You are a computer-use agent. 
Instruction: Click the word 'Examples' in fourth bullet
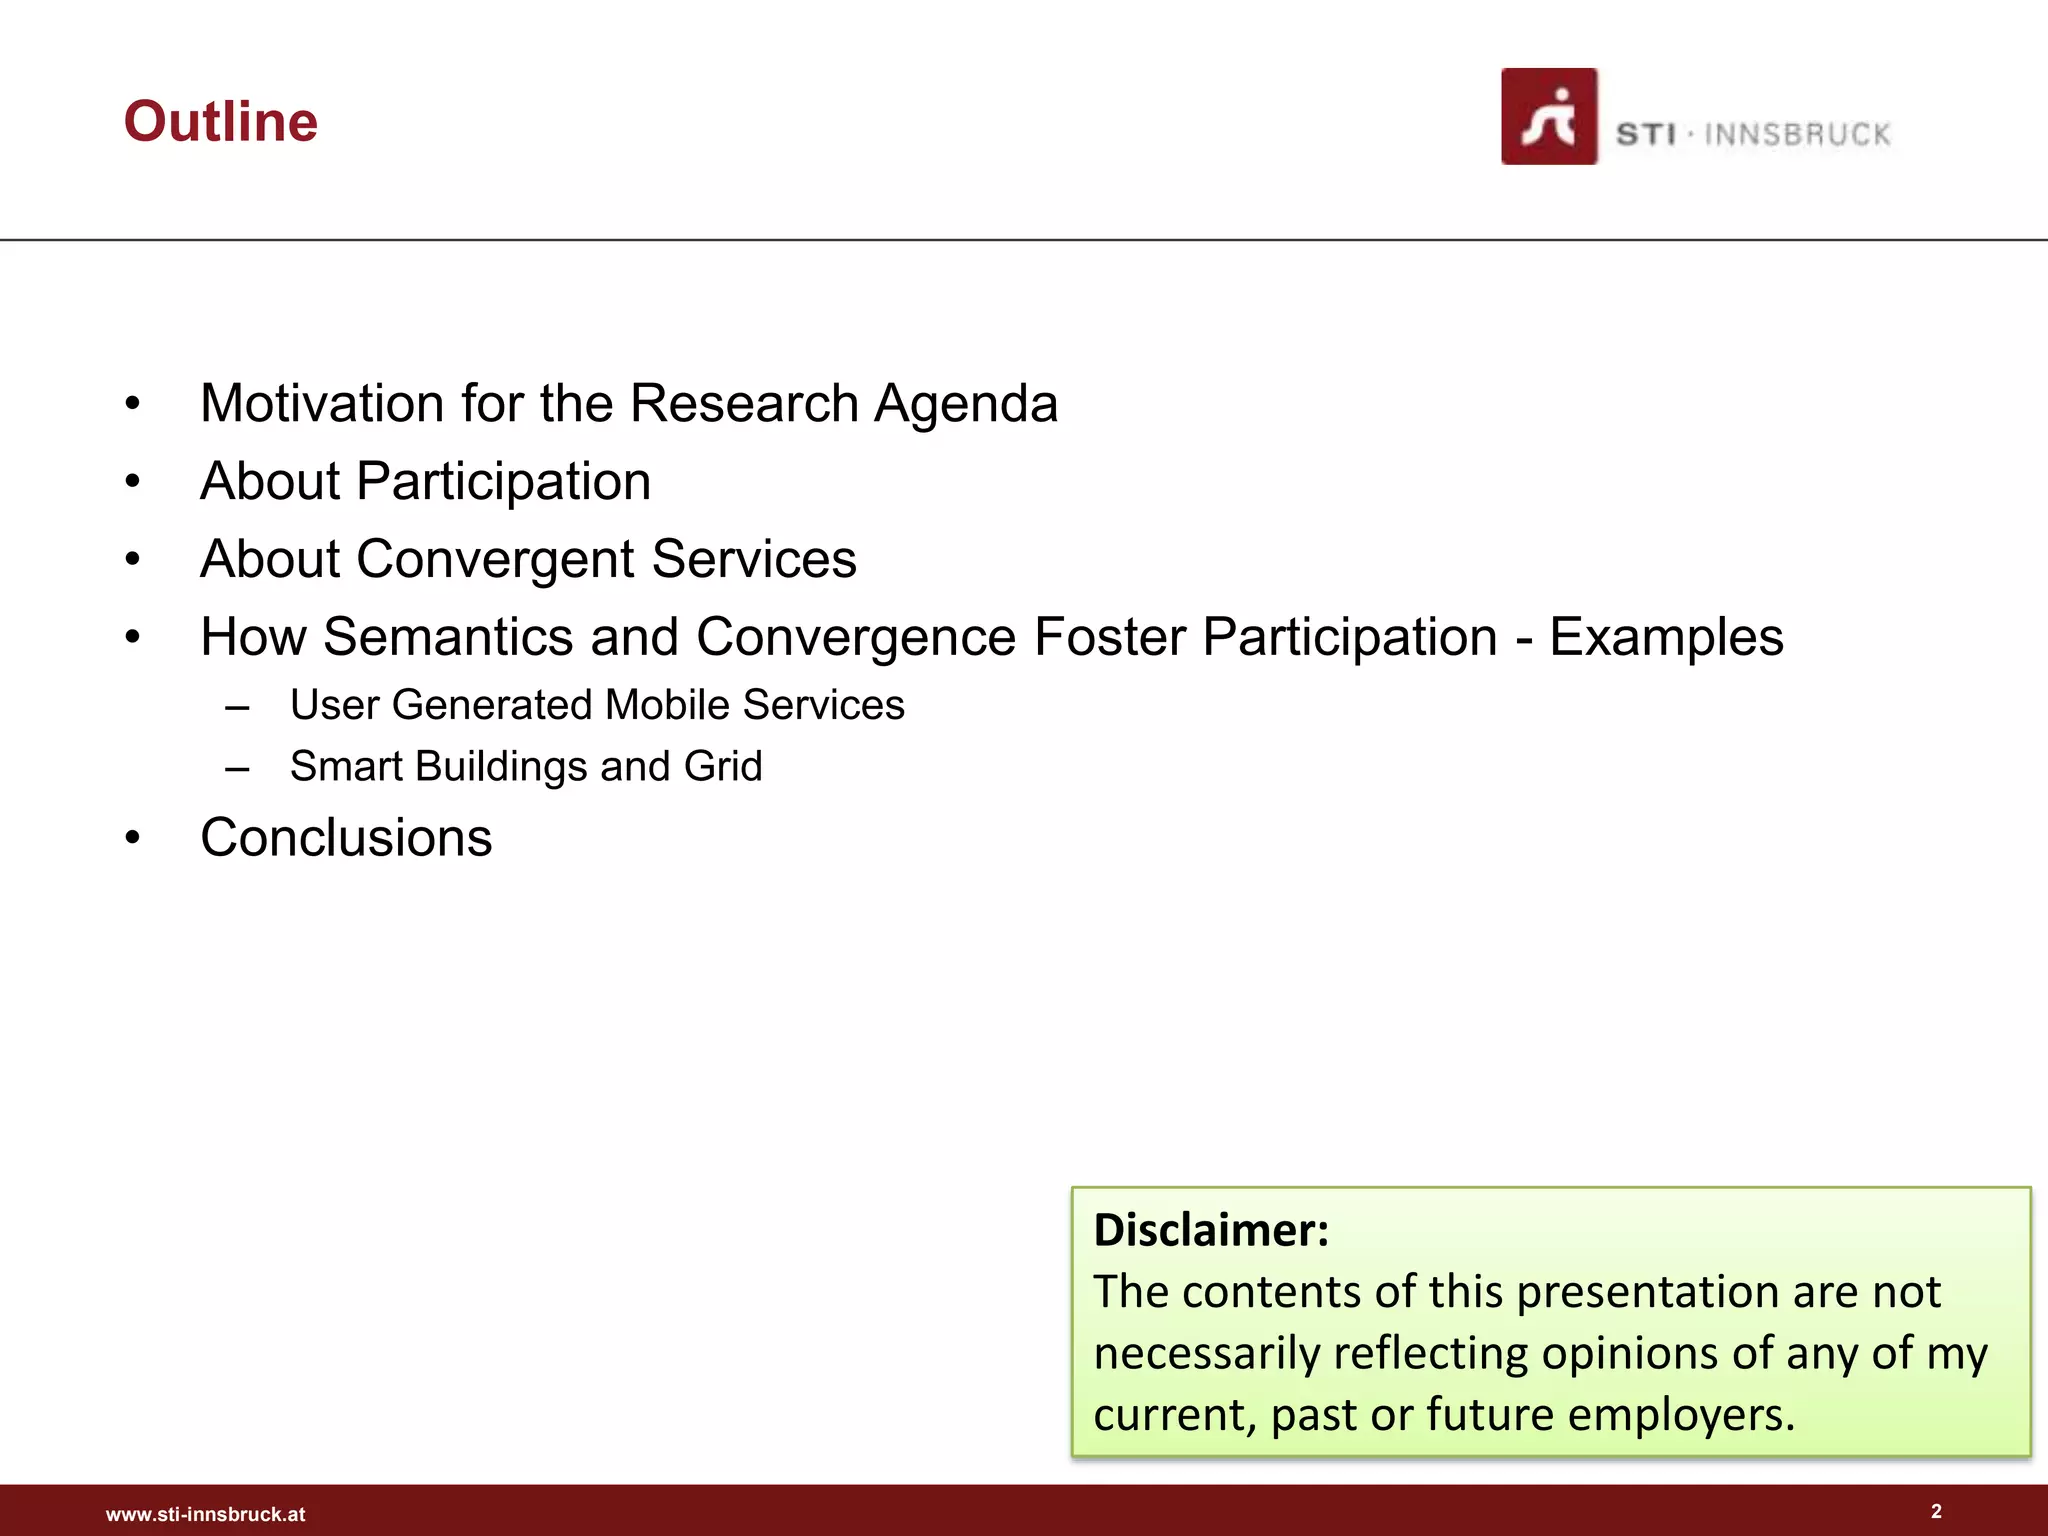pos(1666,638)
